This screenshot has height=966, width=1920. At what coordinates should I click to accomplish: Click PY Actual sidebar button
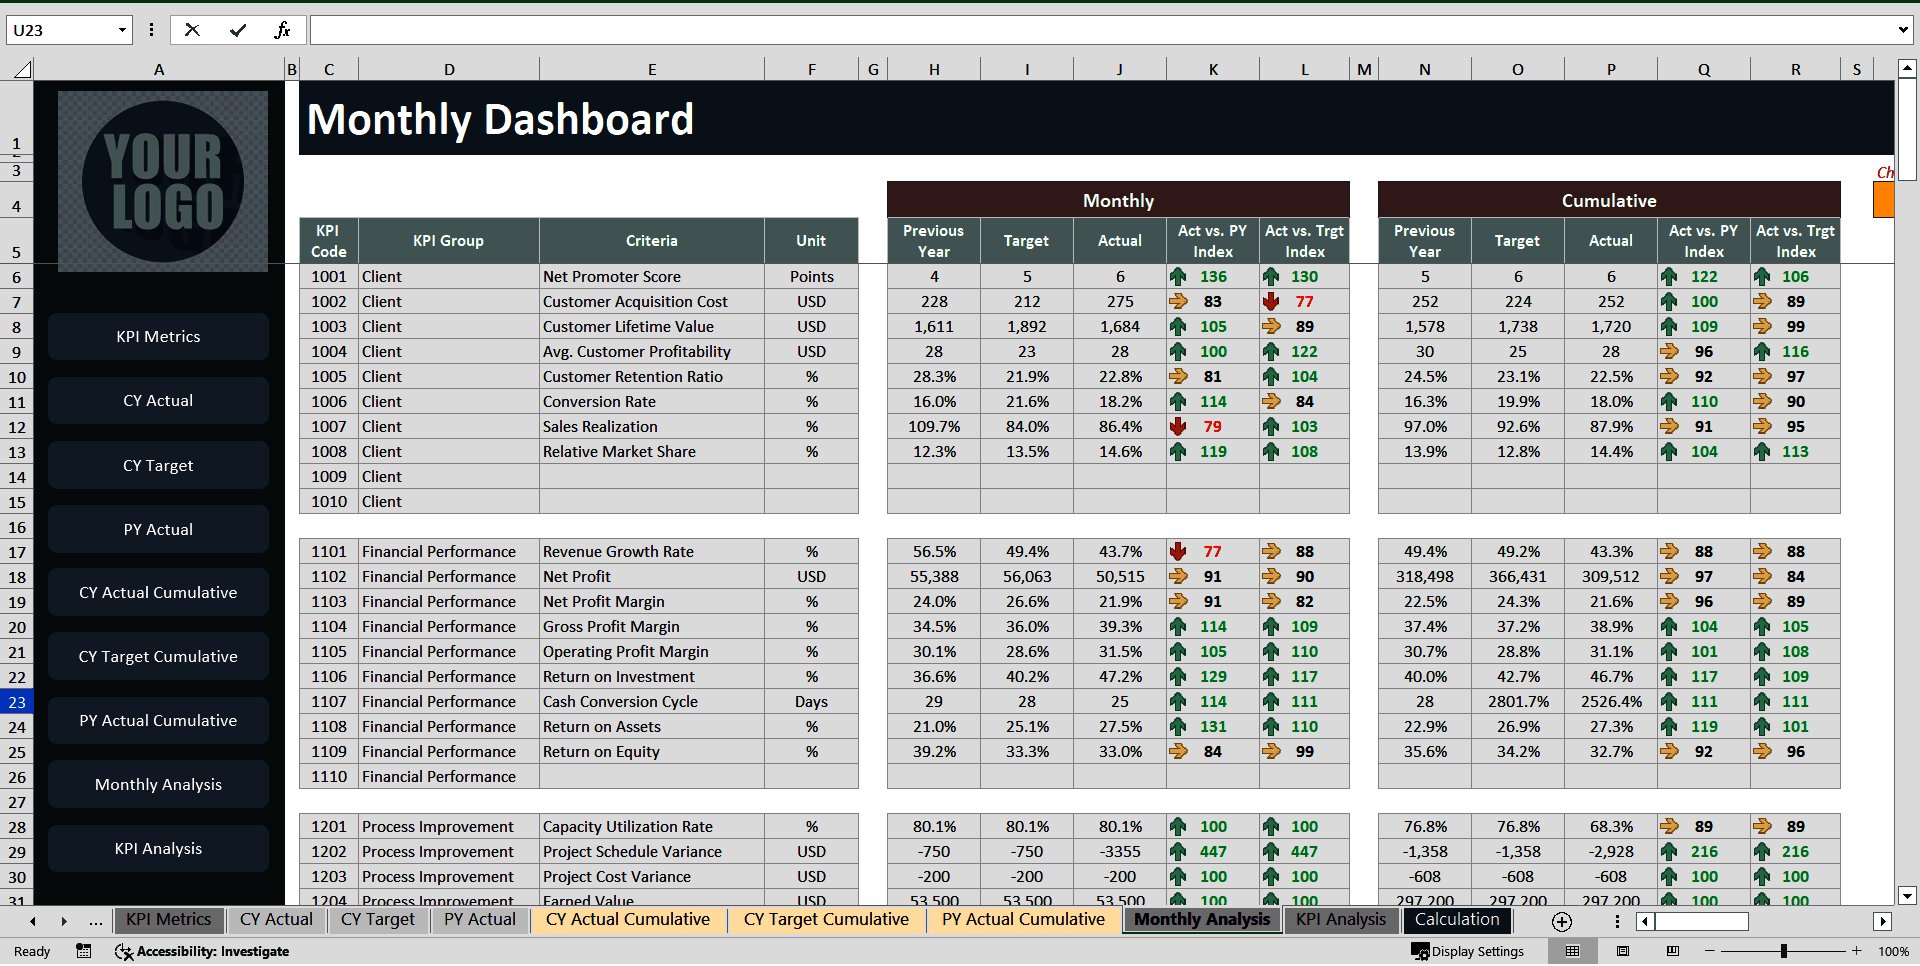[x=158, y=530]
